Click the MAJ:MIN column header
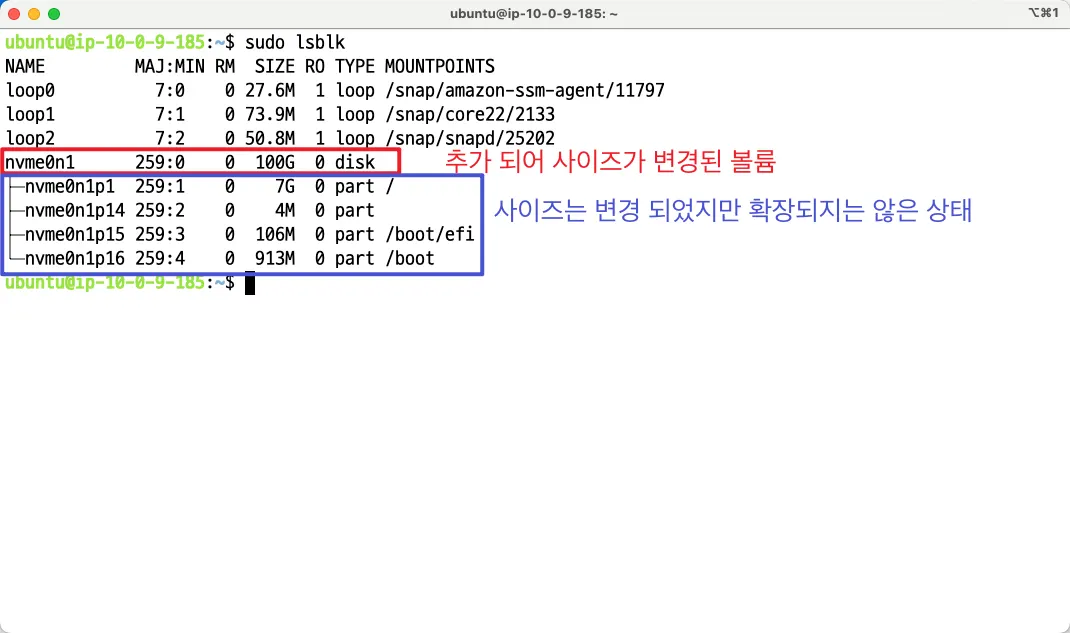1070x633 pixels. [x=169, y=66]
